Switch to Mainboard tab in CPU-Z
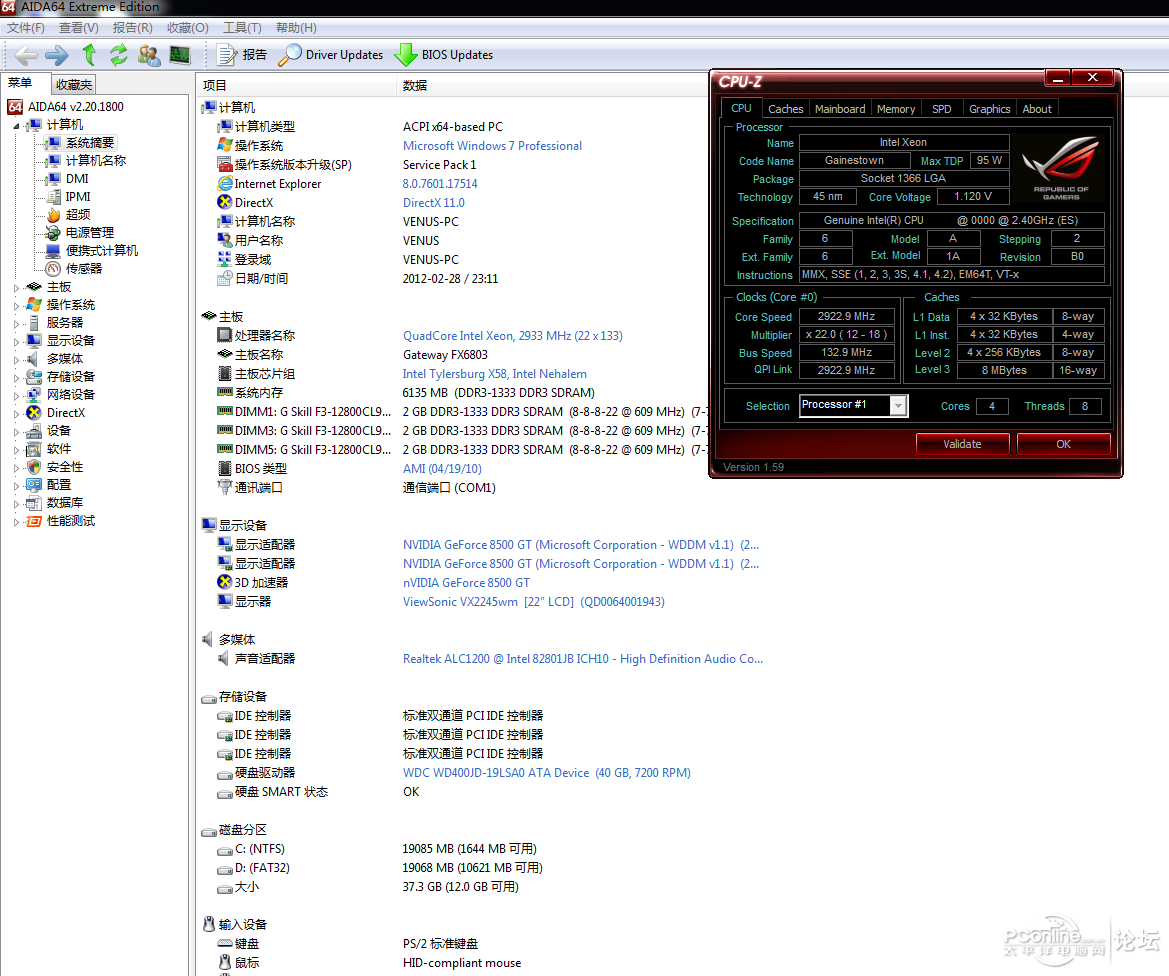 click(x=840, y=109)
